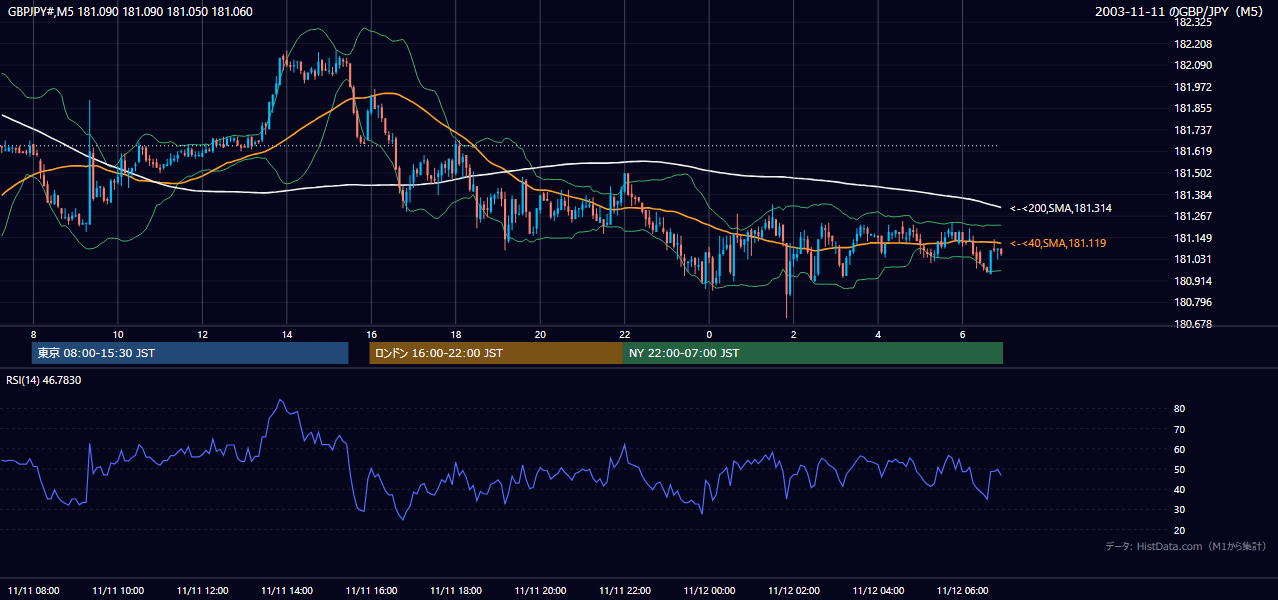This screenshot has height=600, width=1278.
Task: Click RSI axis level 60
Action: click(x=1180, y=449)
